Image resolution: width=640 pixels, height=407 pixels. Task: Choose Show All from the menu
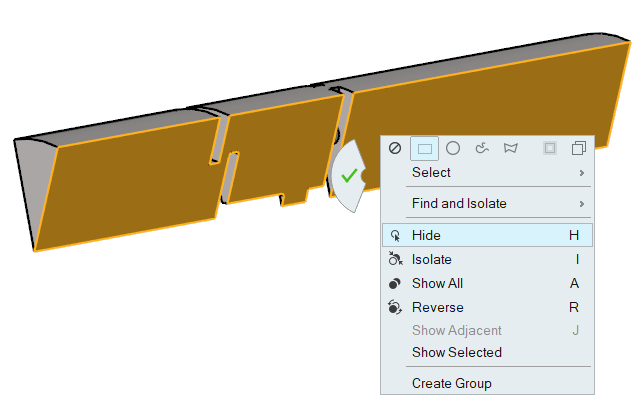(x=487, y=283)
